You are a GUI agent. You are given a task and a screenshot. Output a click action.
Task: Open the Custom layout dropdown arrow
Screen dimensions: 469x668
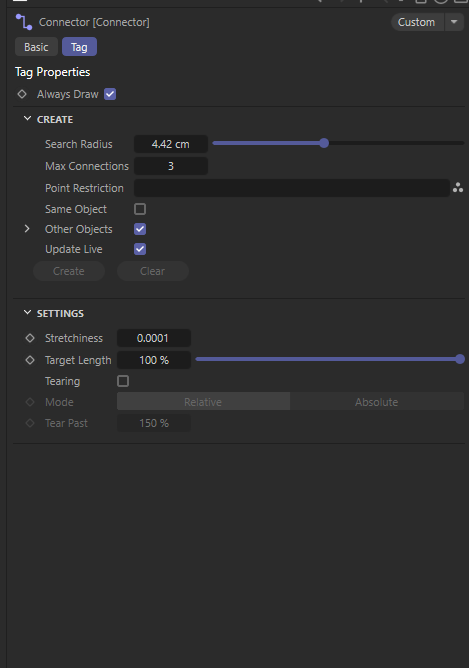(454, 22)
